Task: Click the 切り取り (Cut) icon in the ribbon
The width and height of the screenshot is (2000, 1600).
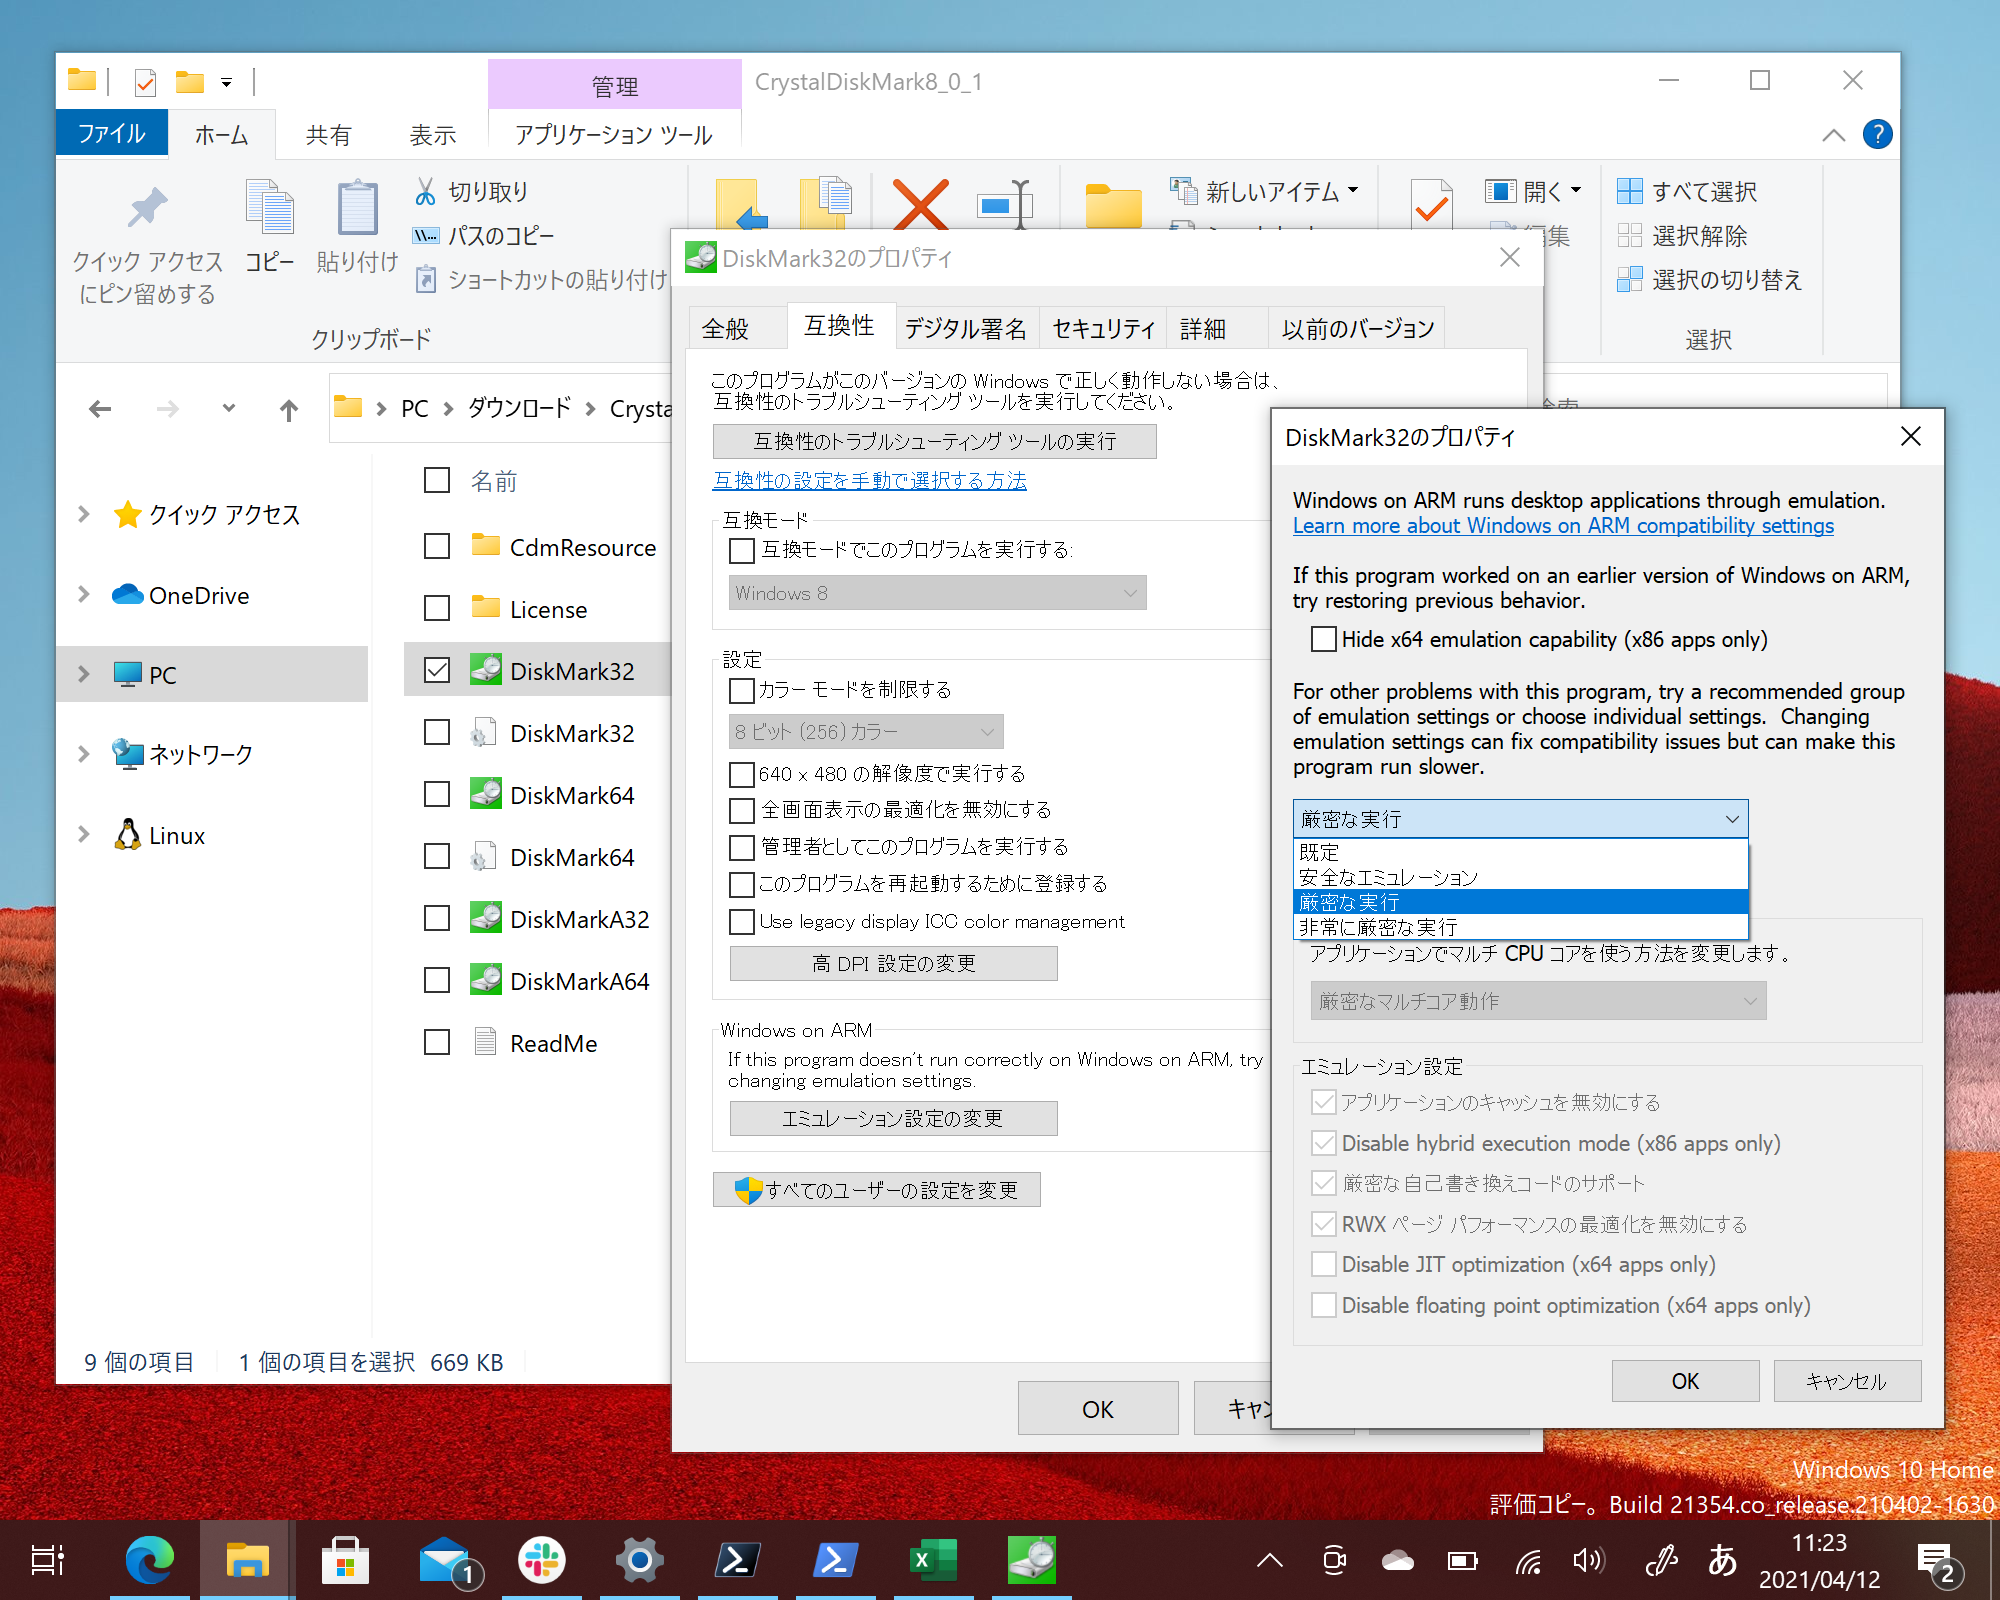Action: click(425, 191)
